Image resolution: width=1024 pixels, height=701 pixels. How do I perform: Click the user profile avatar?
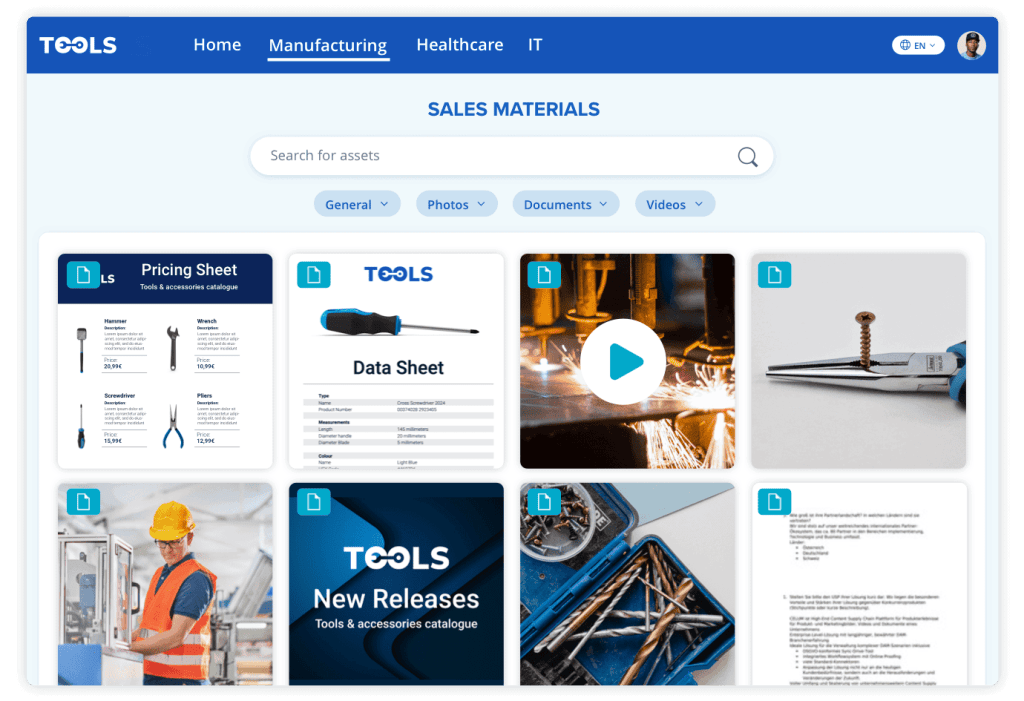971,44
